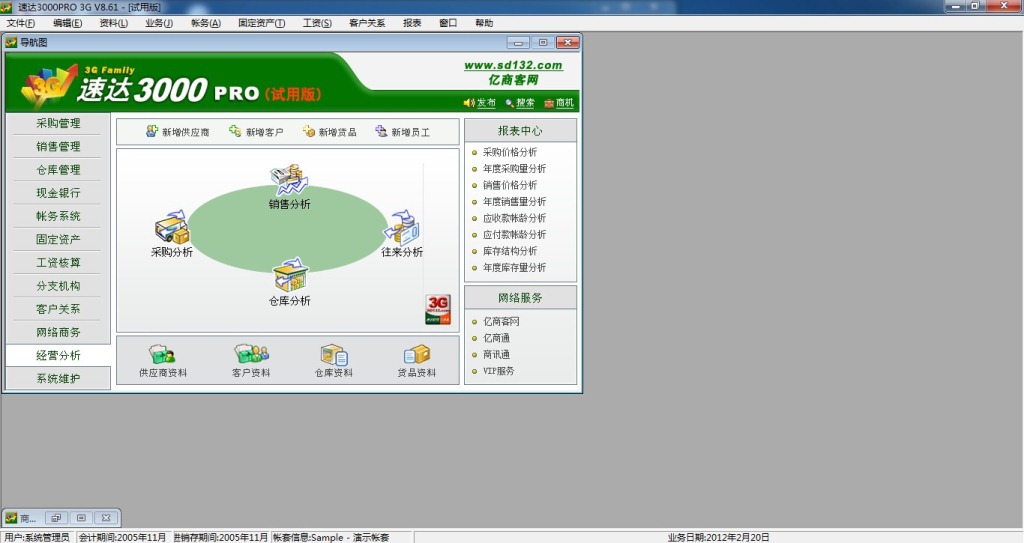The image size is (1024, 543).
Task: Open 销售价格分析 report
Action: [x=509, y=185]
